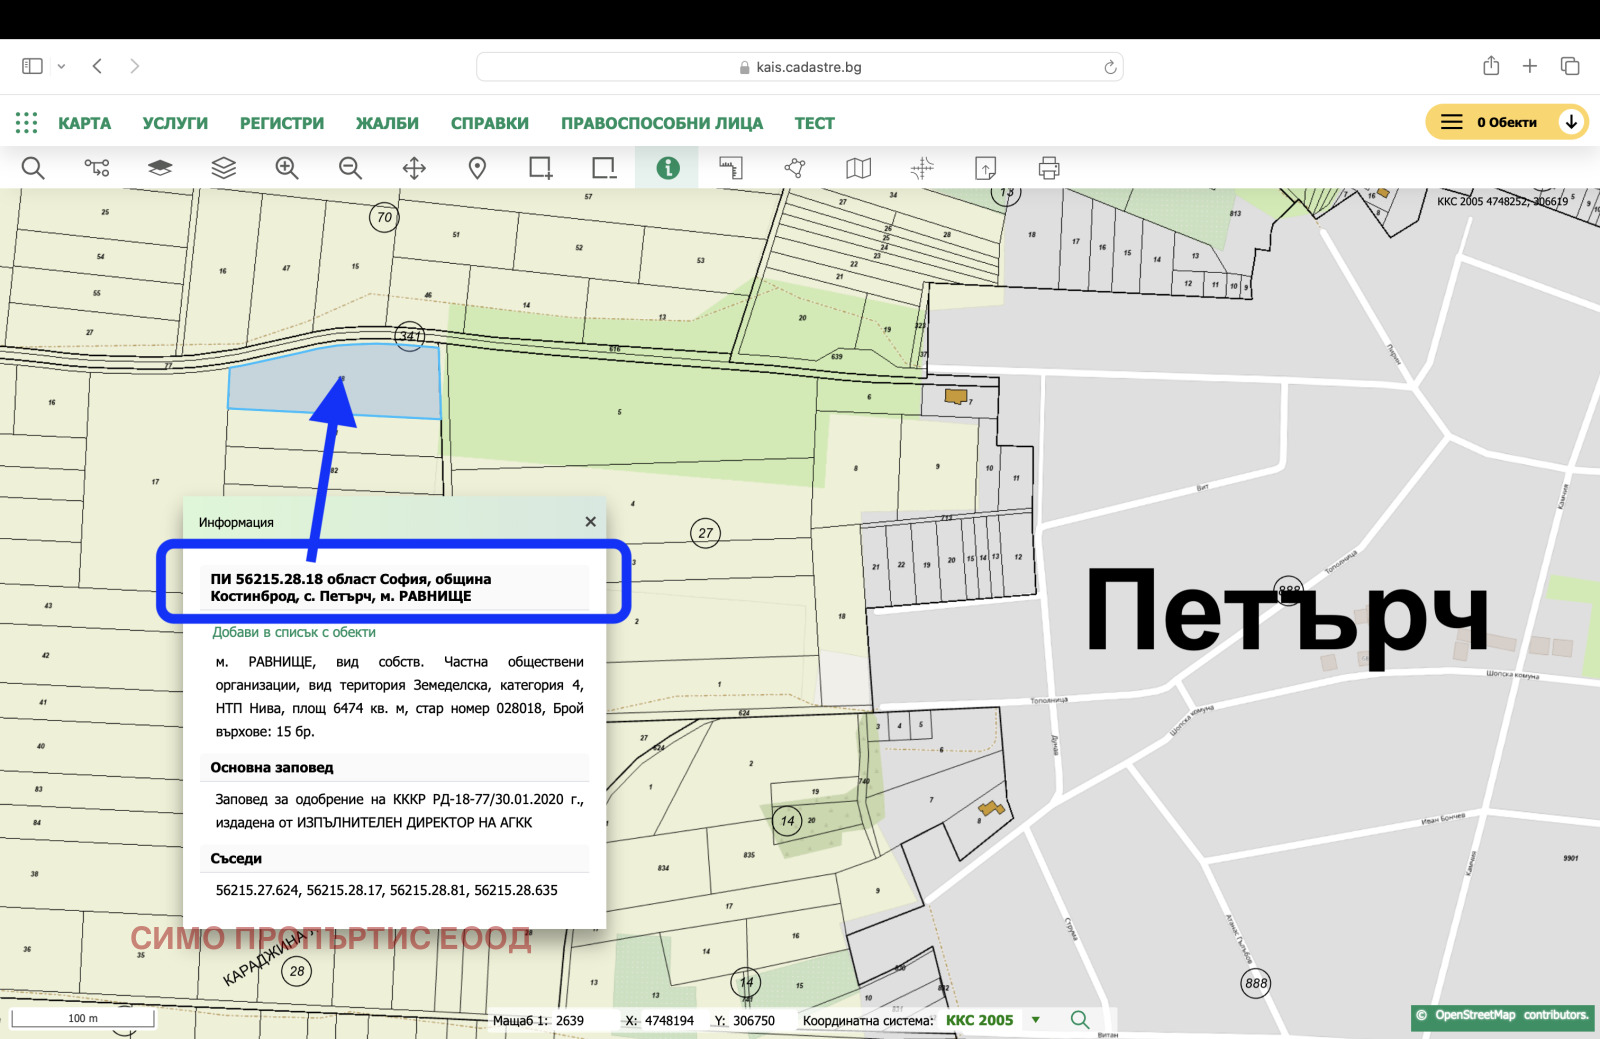Open the search tool in map toolbar
This screenshot has height=1039, width=1600.
33,168
